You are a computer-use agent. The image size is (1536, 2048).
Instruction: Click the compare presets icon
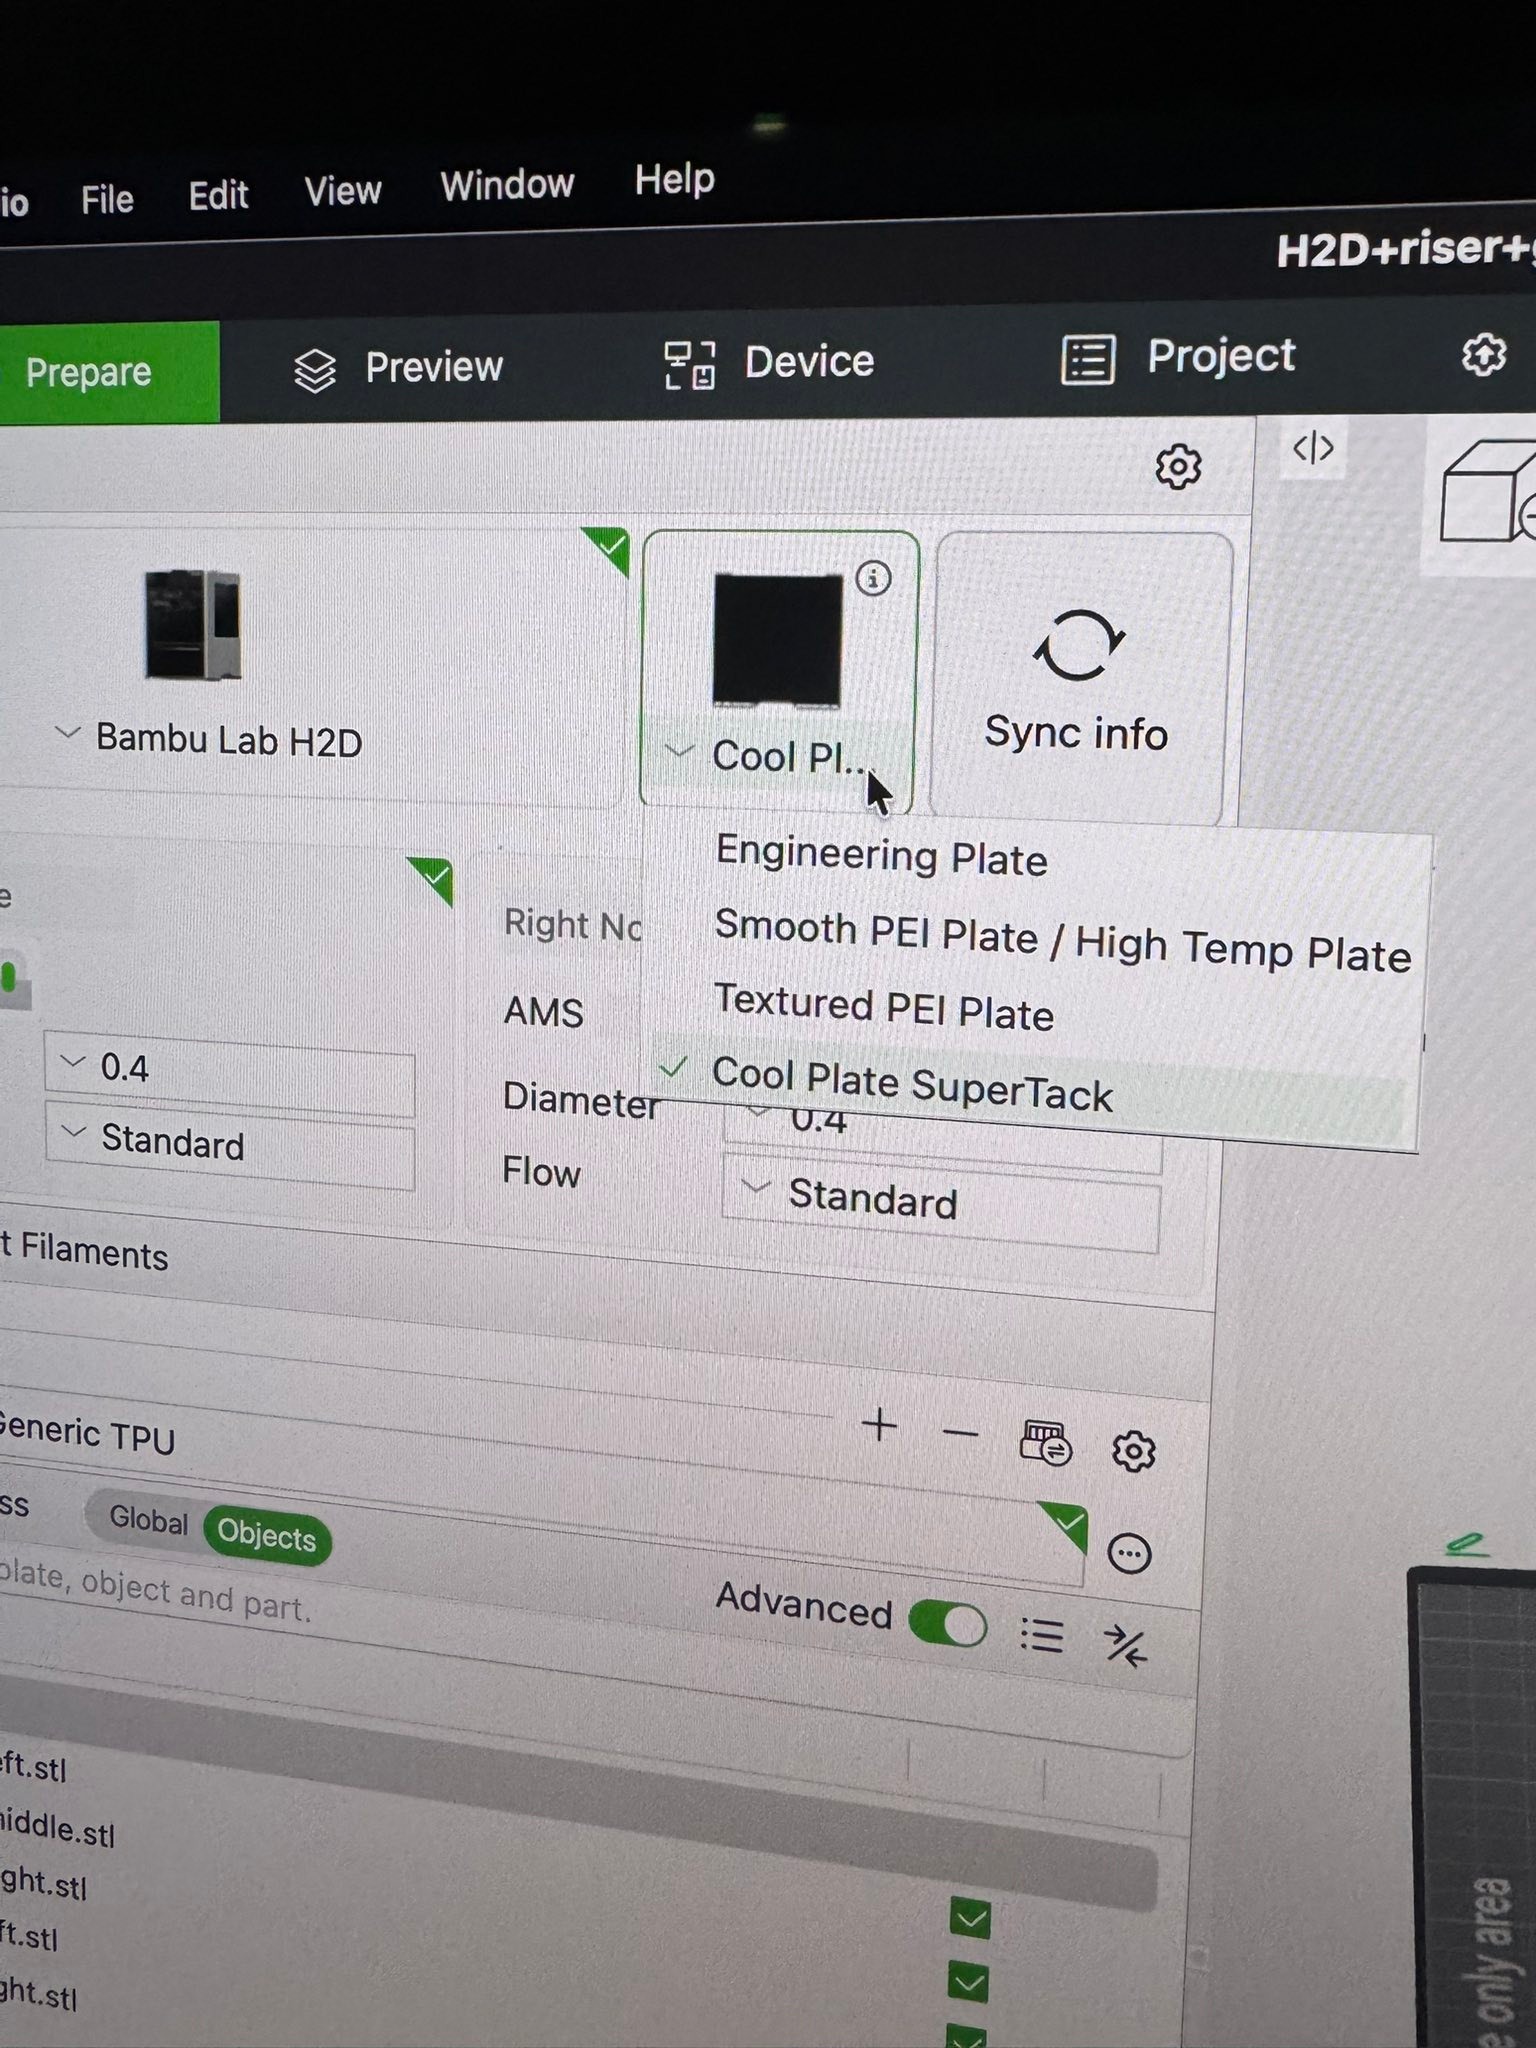(1124, 1647)
